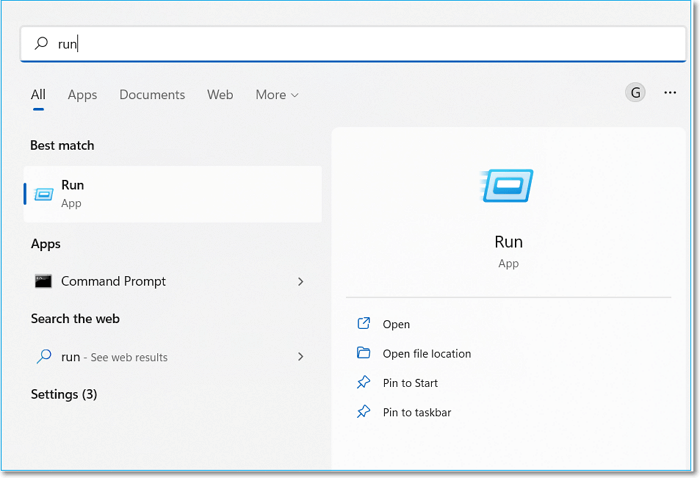Viewport: 700px width, 478px height.
Task: Click the Pin to taskbar pin icon
Action: pos(363,412)
